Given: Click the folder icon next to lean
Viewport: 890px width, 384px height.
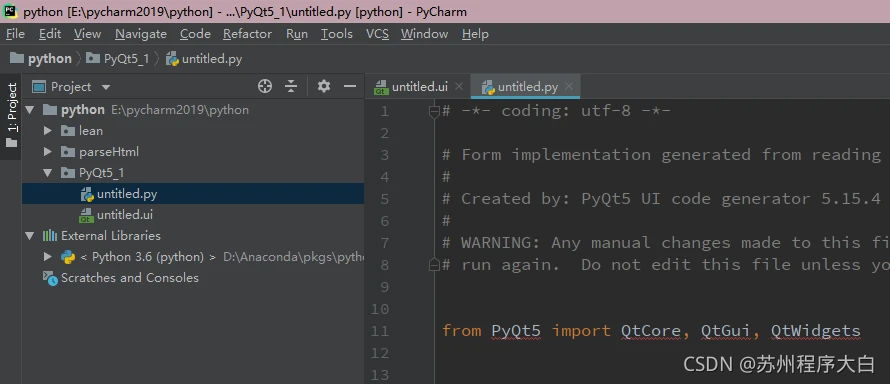Looking at the screenshot, I should click(68, 131).
